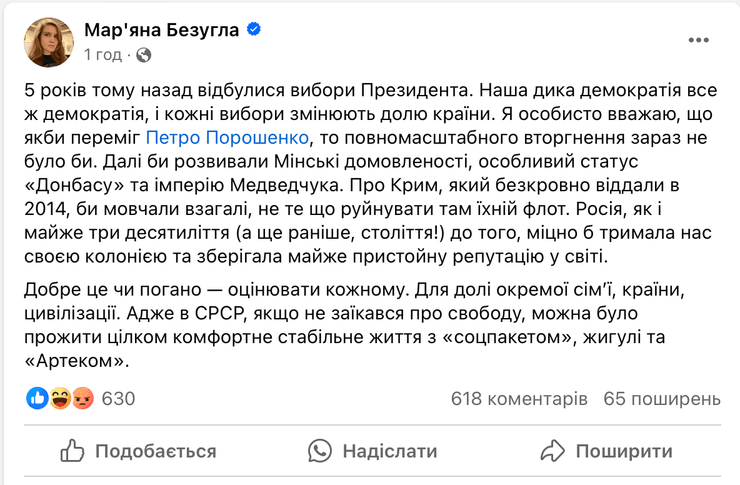Click the WhatsApp icon beside Надіслати

click(x=319, y=451)
